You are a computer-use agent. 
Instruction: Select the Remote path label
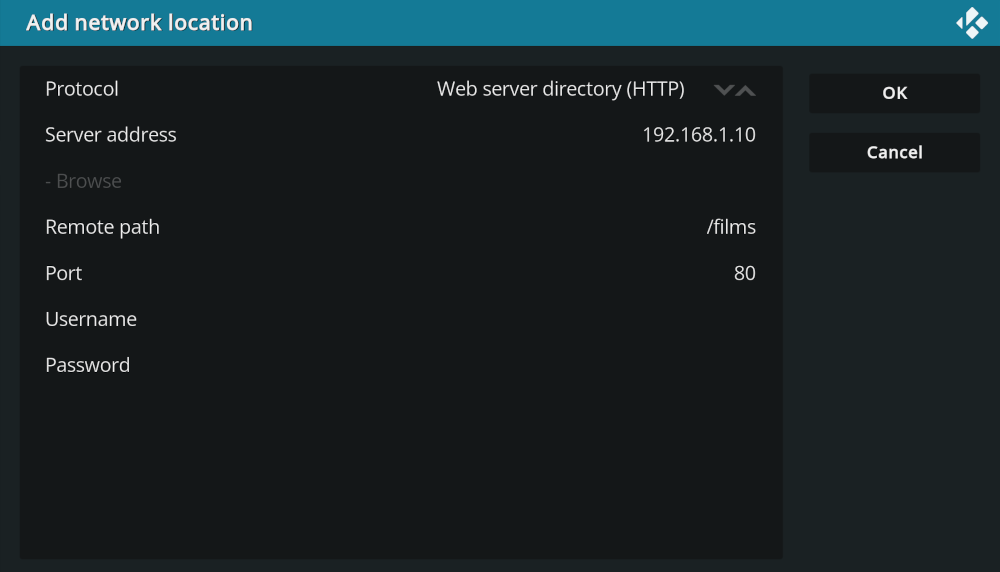[x=102, y=227]
